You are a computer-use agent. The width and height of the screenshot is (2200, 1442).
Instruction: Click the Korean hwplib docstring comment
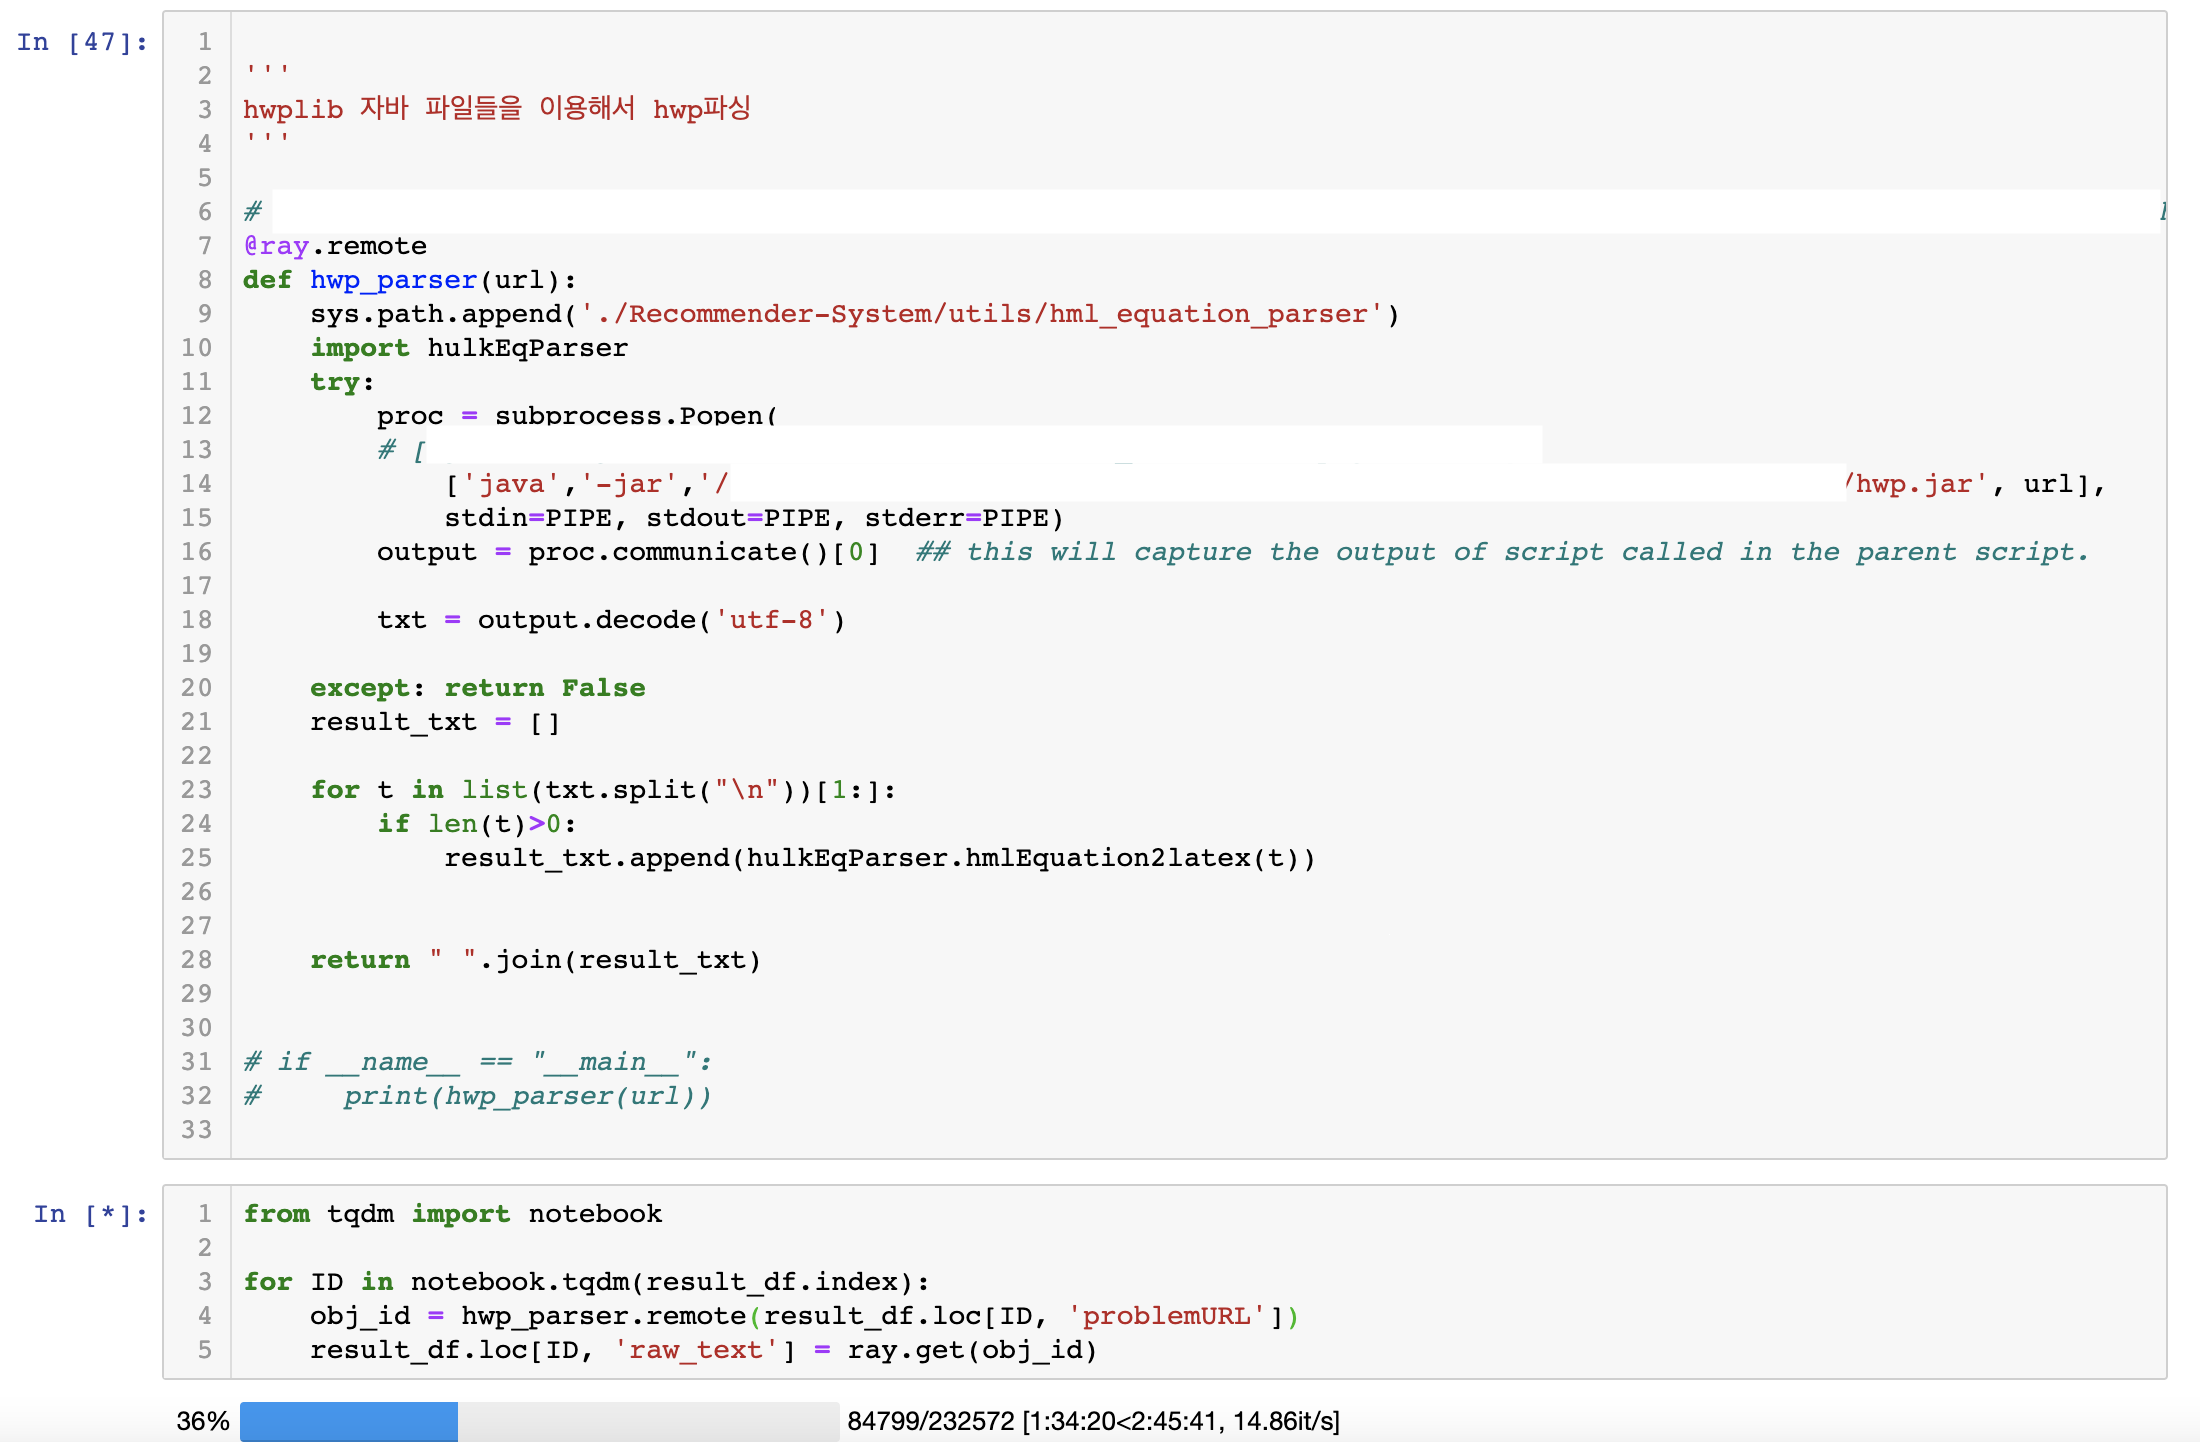(x=497, y=108)
